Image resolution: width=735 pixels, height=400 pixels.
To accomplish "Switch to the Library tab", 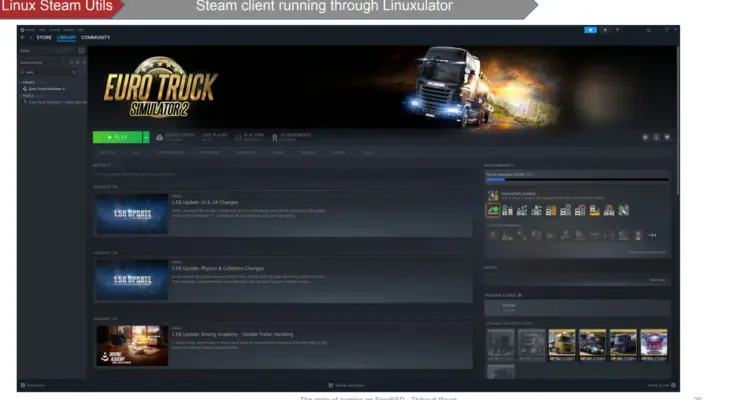I will point(66,38).
